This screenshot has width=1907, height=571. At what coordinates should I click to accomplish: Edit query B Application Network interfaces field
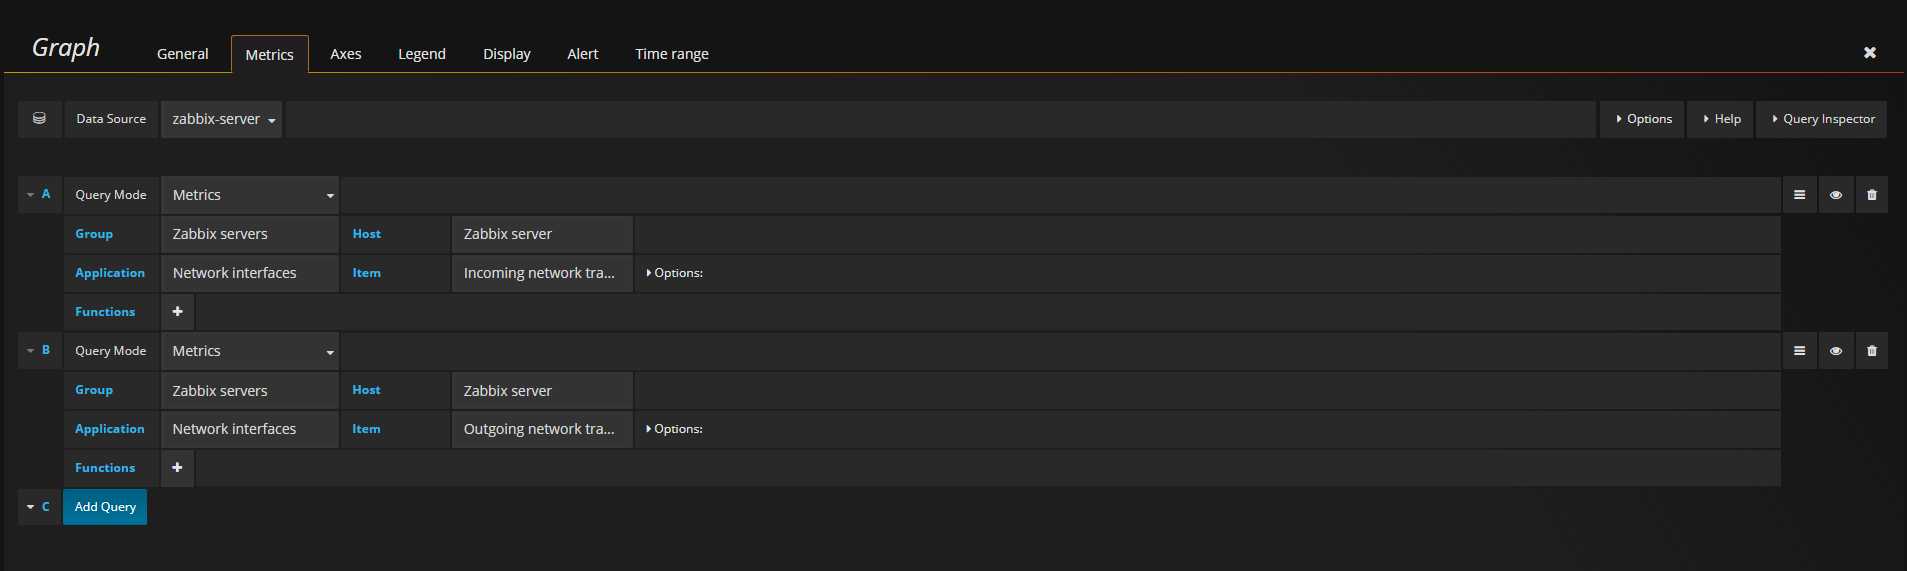(x=250, y=429)
